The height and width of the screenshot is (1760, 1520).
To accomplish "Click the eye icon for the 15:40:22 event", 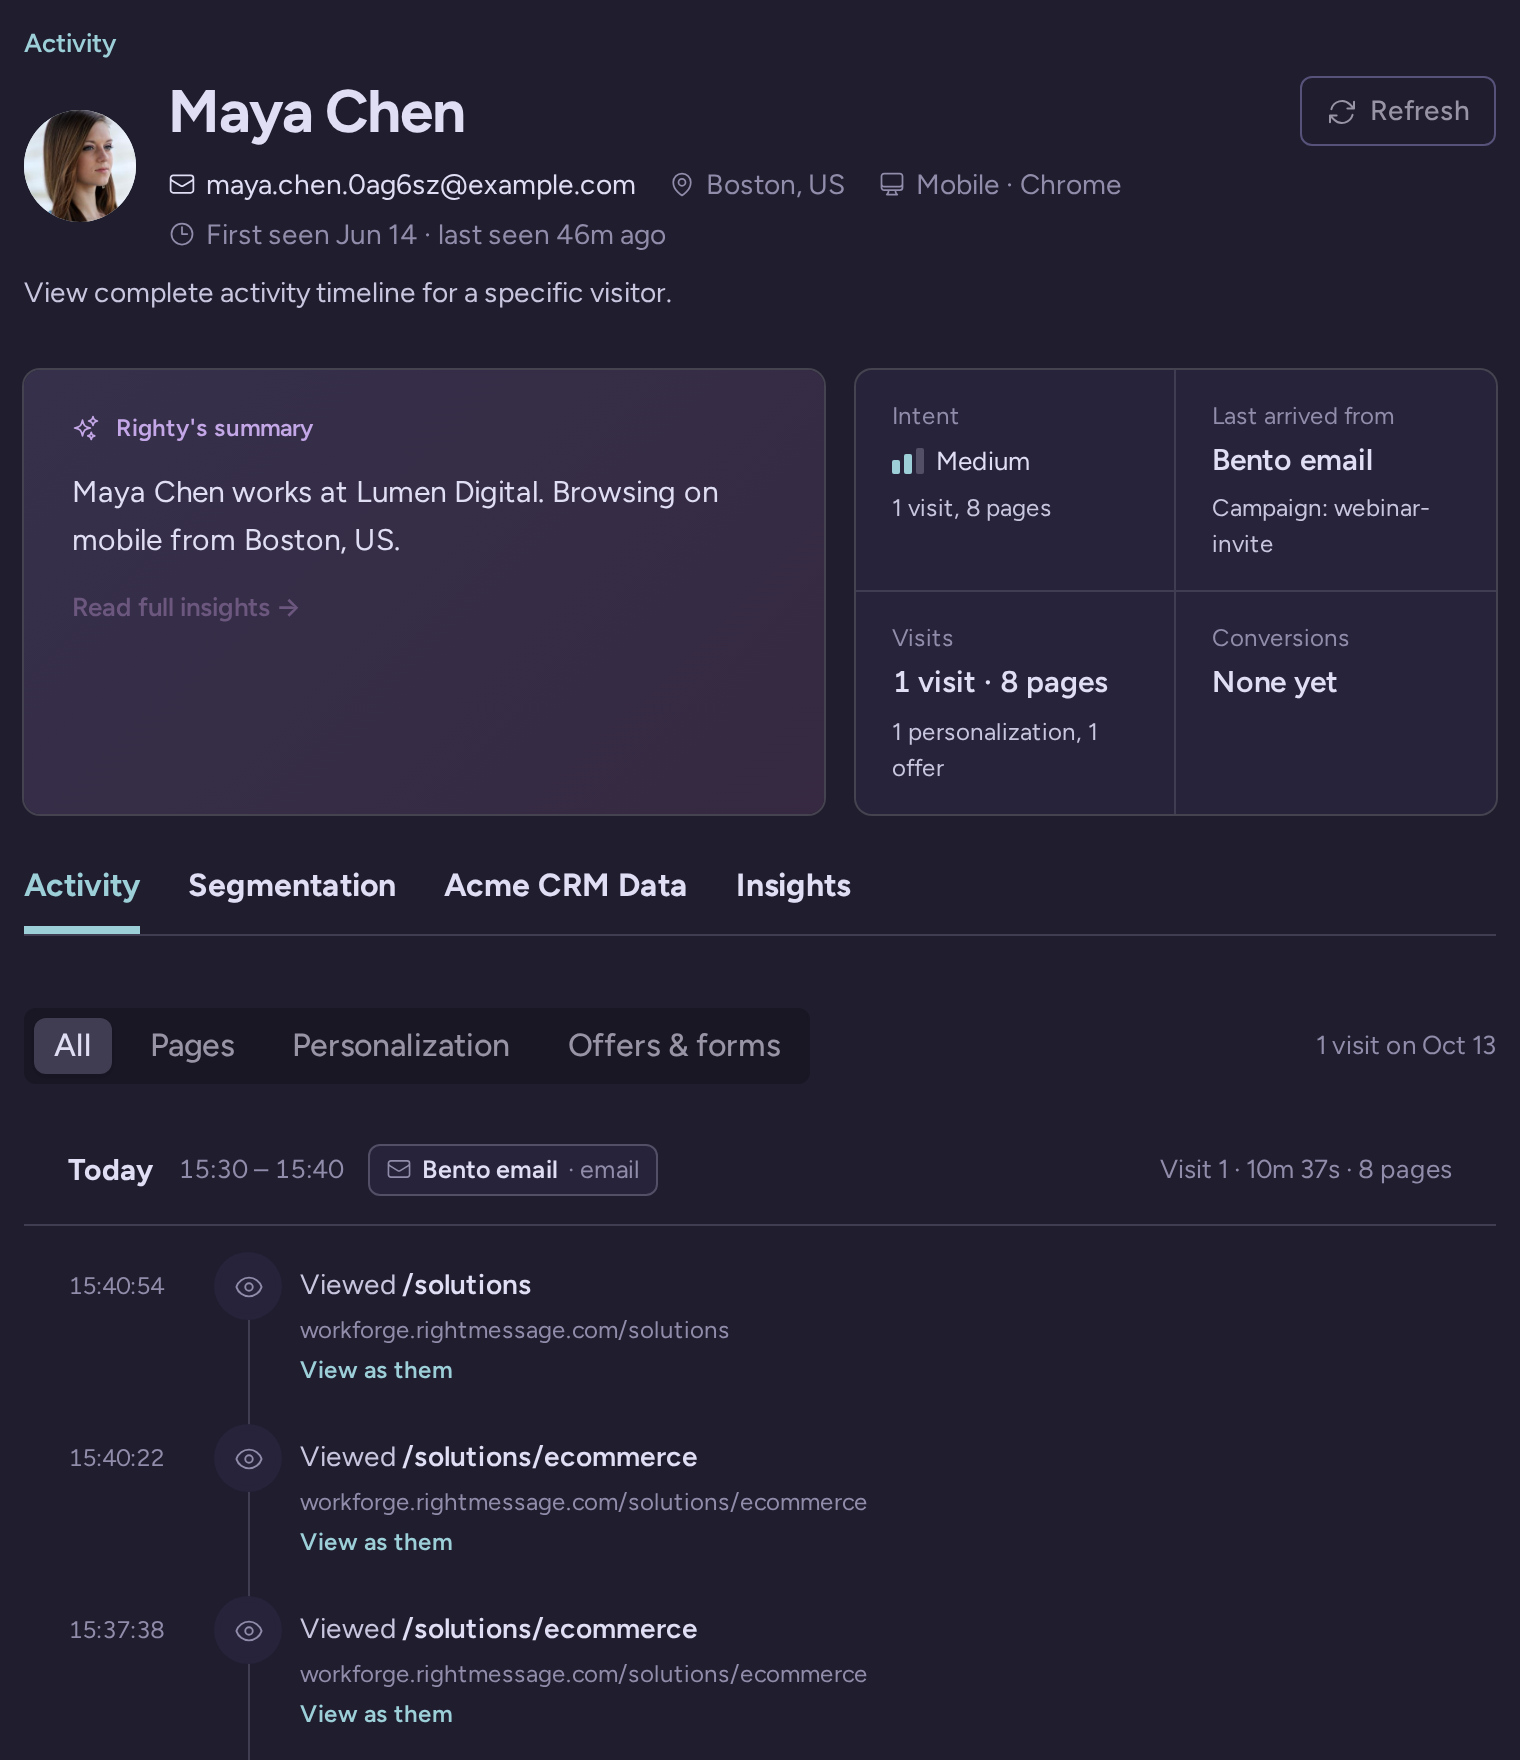I will (249, 1458).
